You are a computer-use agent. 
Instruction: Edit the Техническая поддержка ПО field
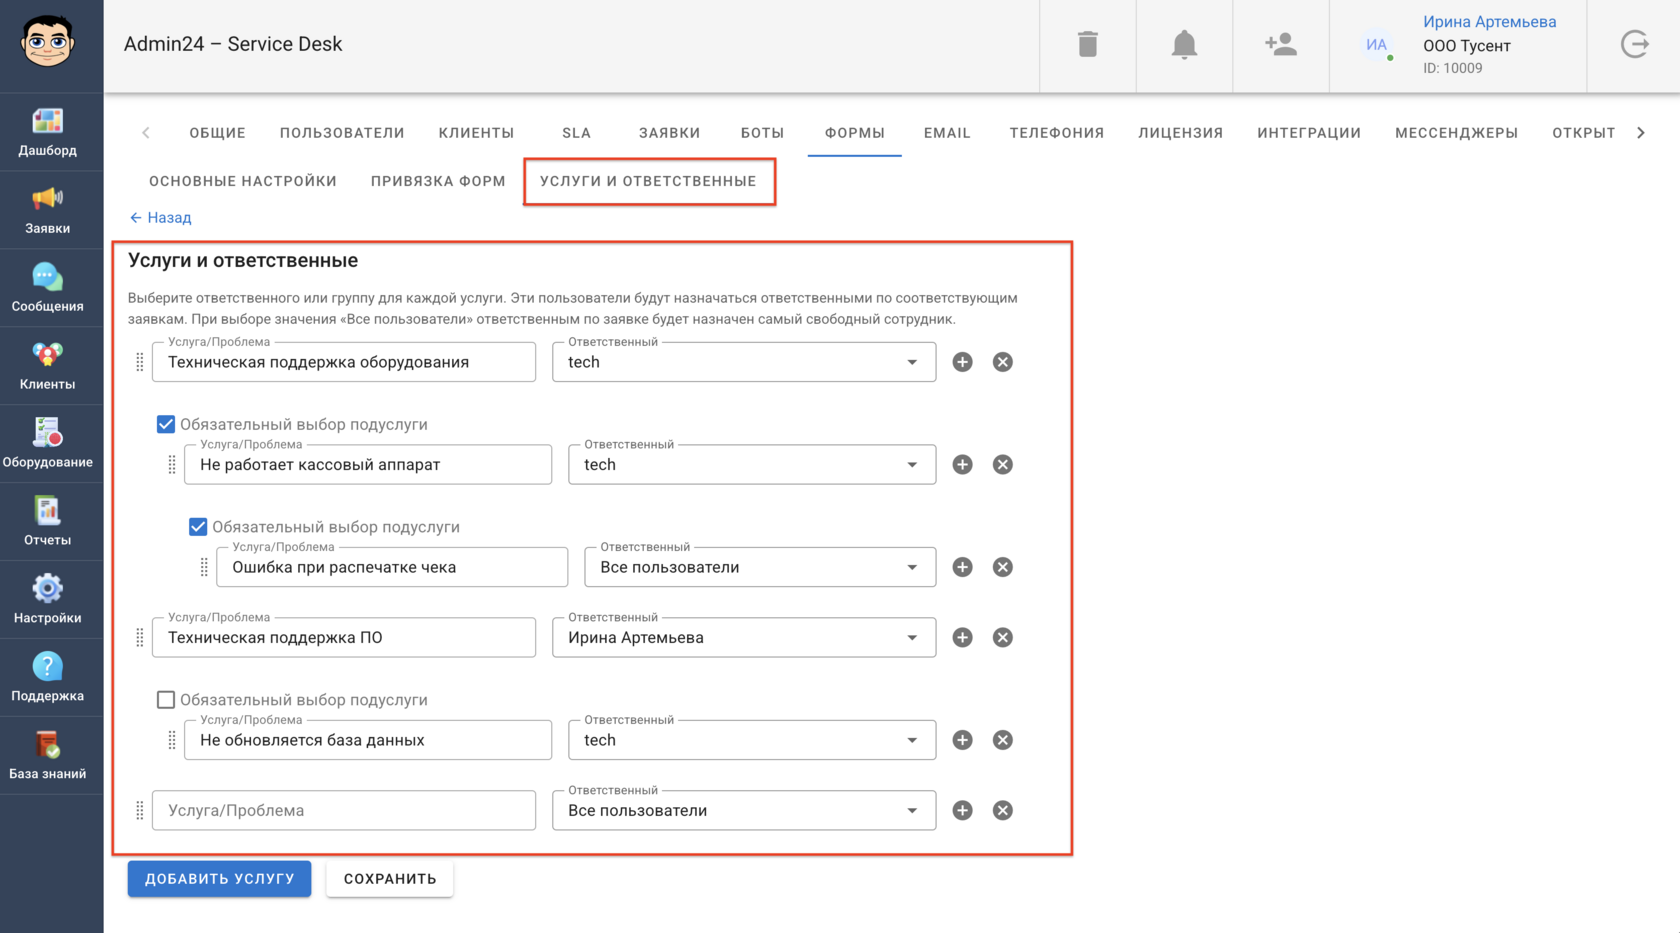pos(344,637)
